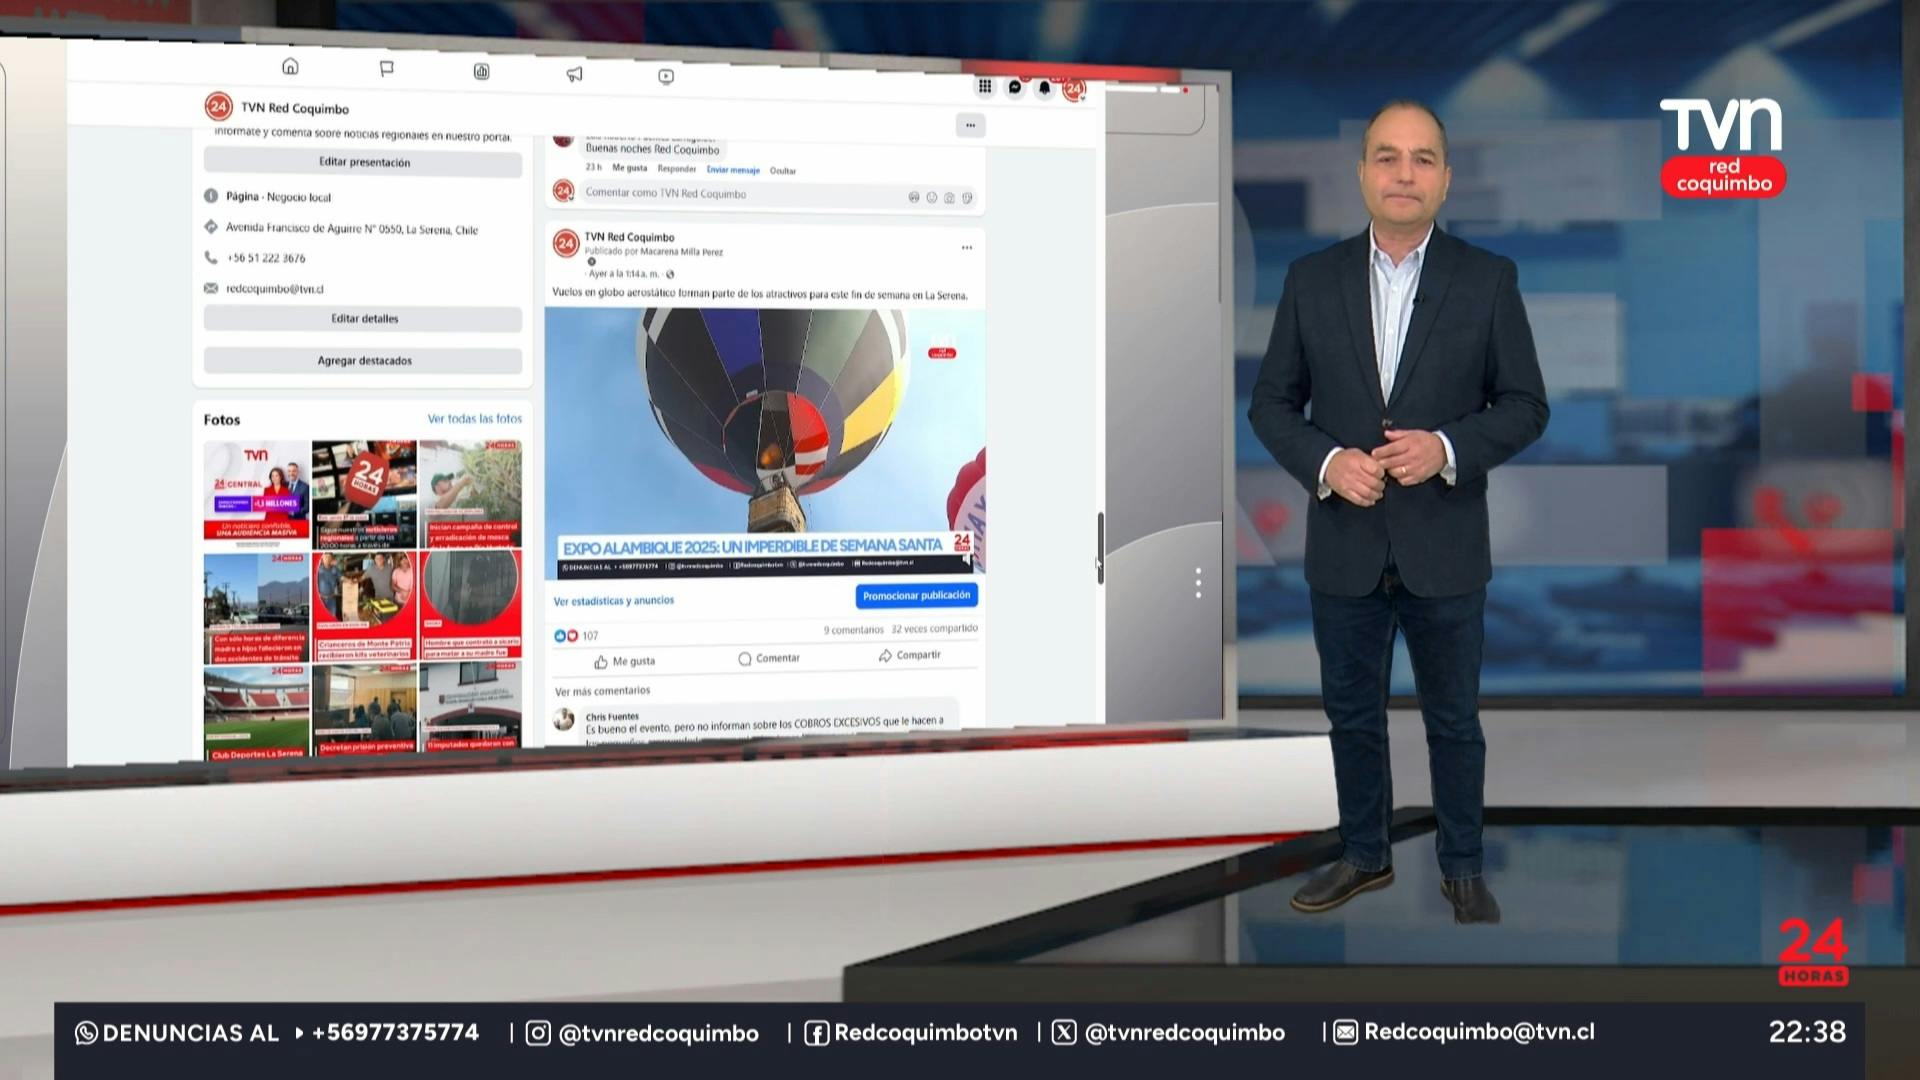Open the Hombre que contrató a sicario photo
This screenshot has width=1920, height=1080.
tap(471, 605)
